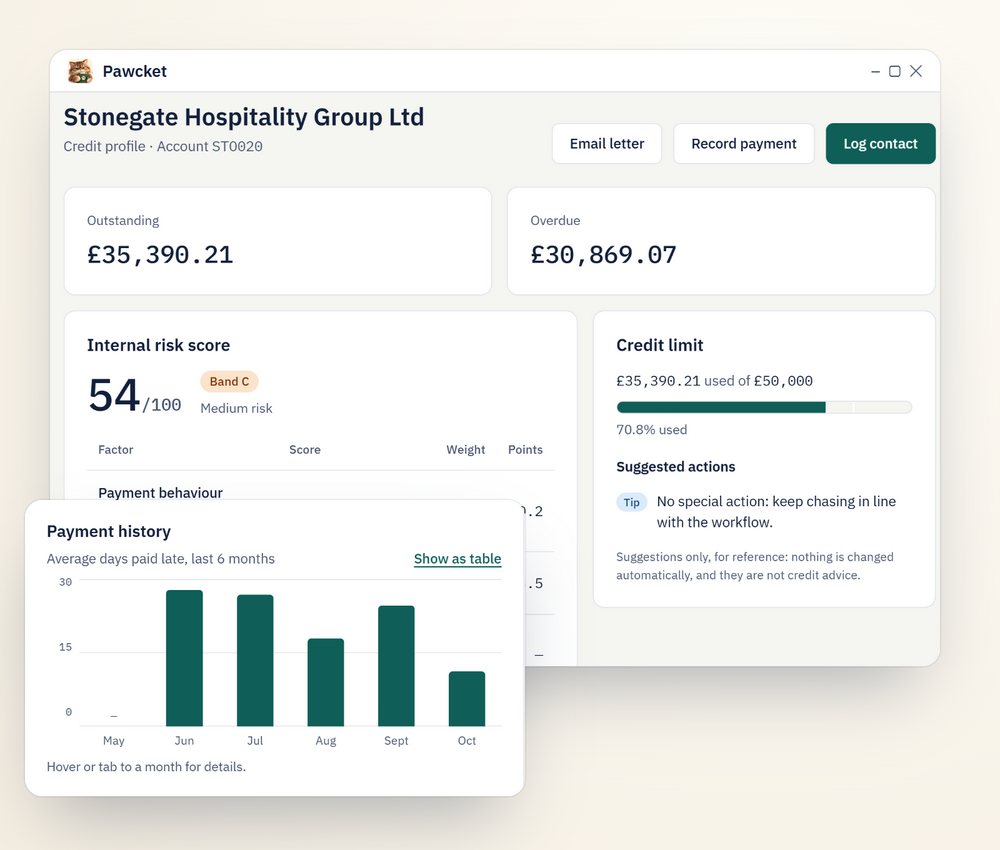Click the risk score value 54
The image size is (1000, 850).
click(x=114, y=395)
